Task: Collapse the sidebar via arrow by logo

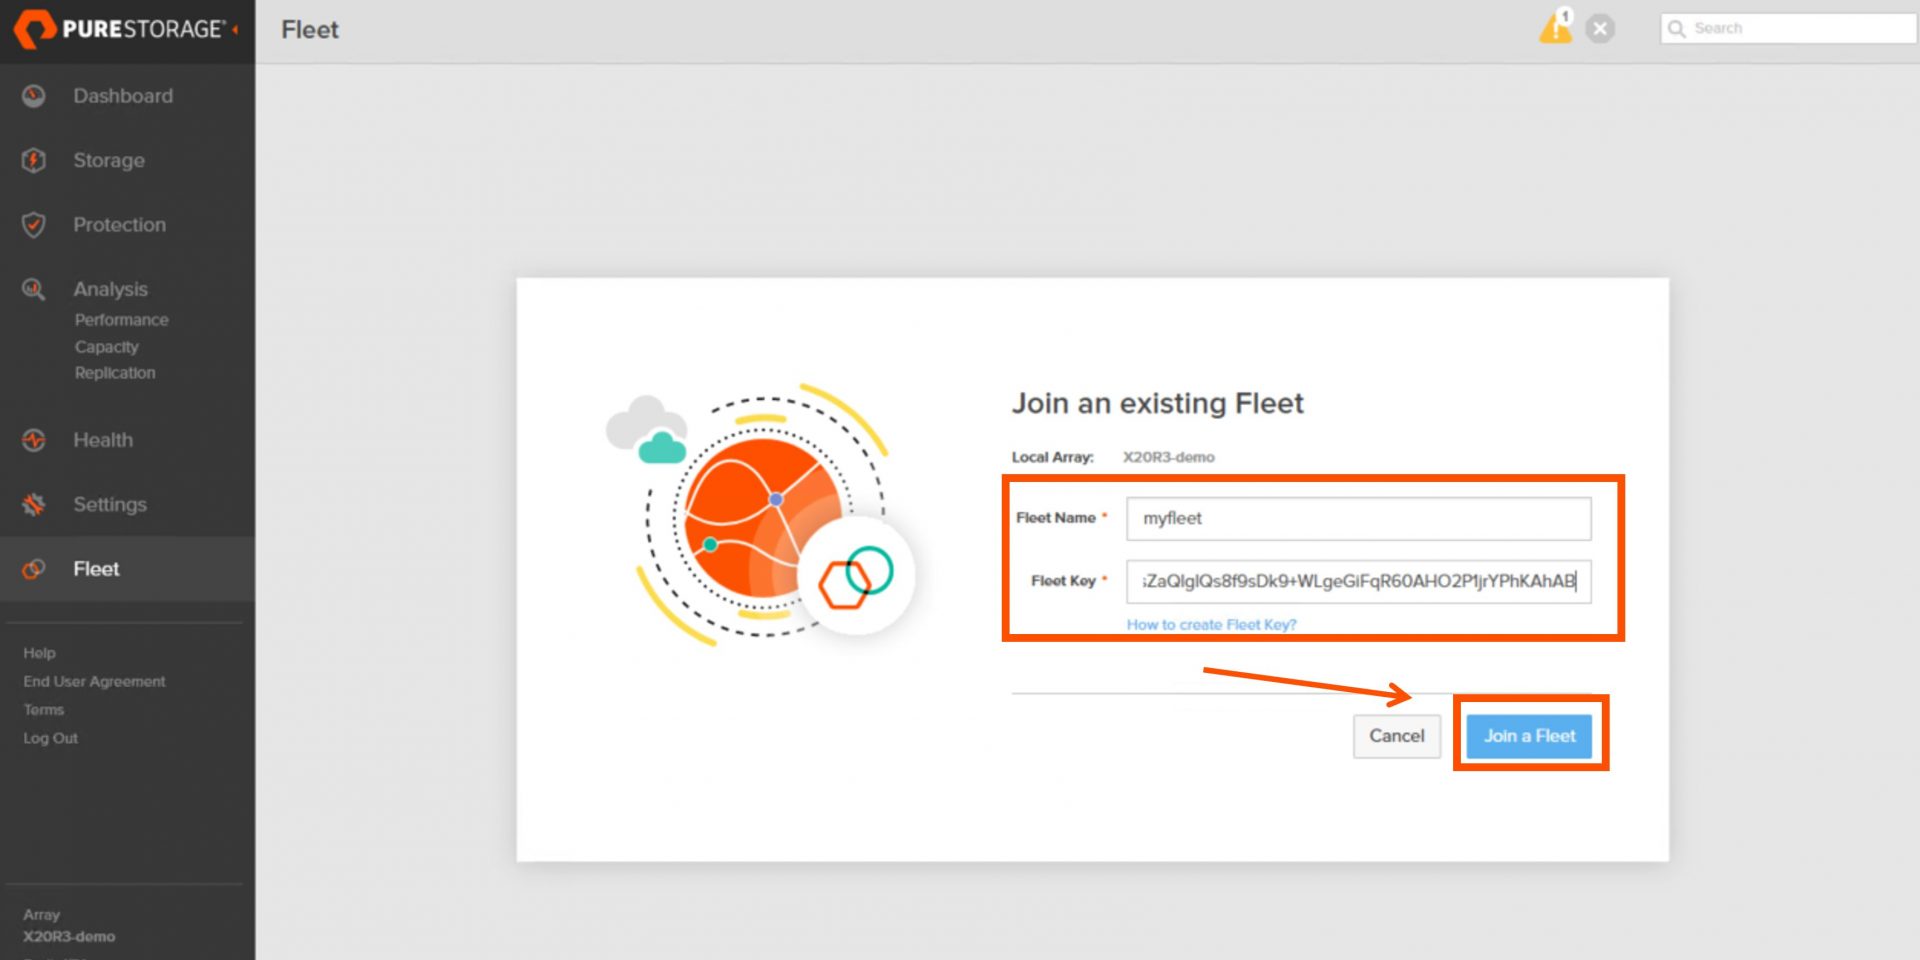Action: [x=236, y=30]
